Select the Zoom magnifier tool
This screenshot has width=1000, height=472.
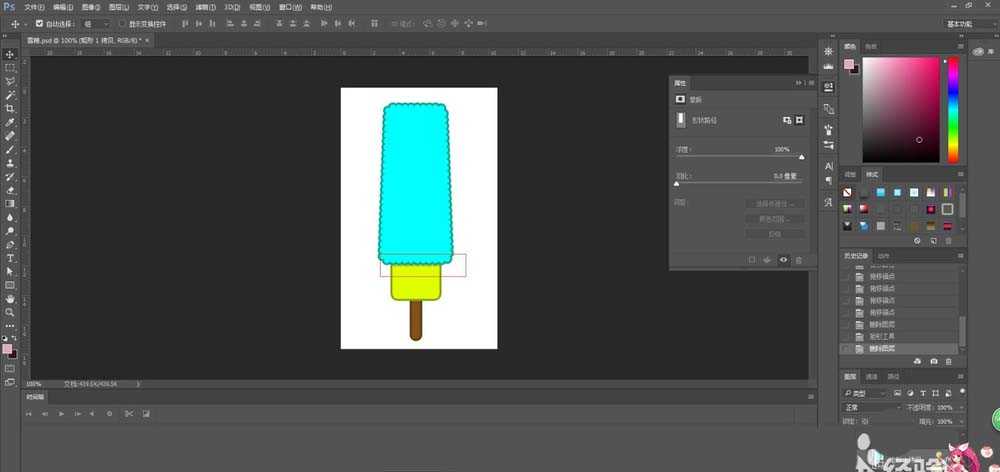[10, 312]
